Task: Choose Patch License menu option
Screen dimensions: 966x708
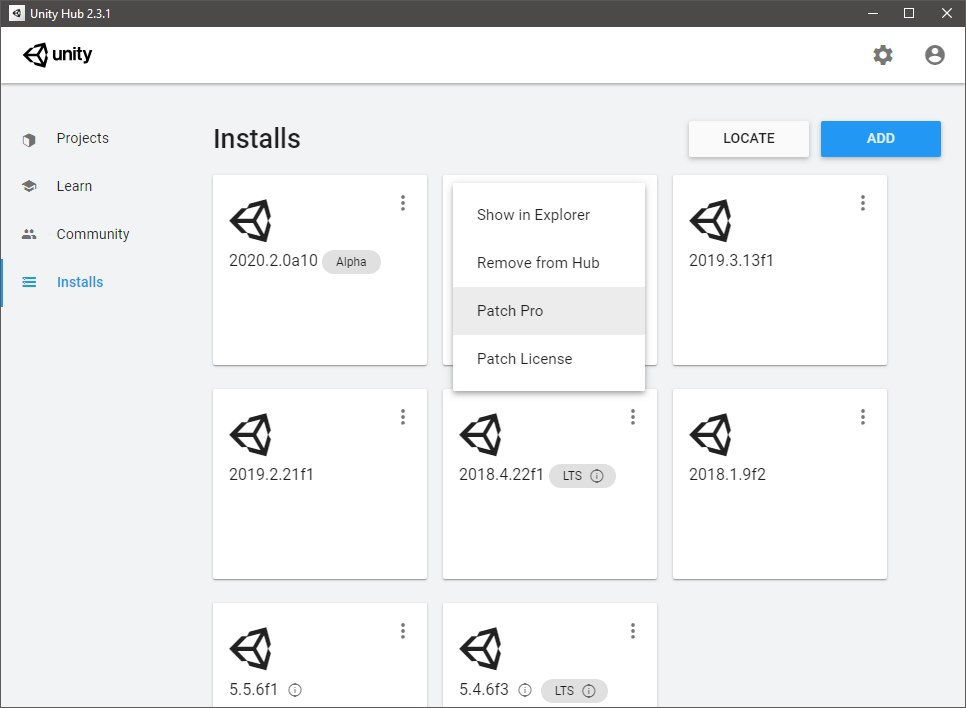Action: 549,359
